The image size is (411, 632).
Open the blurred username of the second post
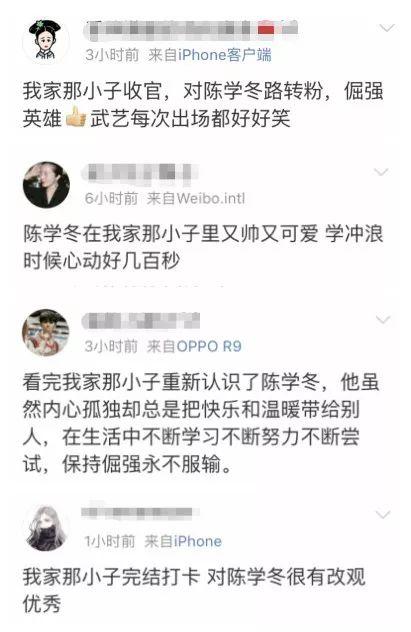pos(140,173)
